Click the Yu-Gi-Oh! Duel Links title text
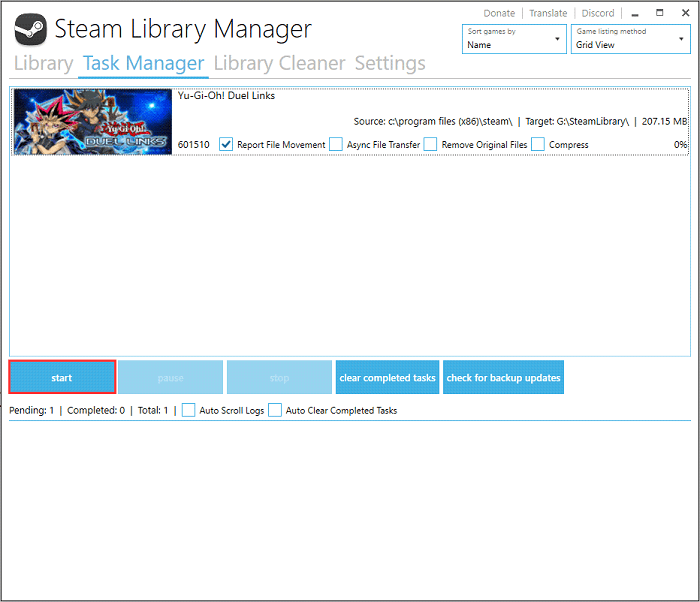The width and height of the screenshot is (700, 602). point(226,96)
